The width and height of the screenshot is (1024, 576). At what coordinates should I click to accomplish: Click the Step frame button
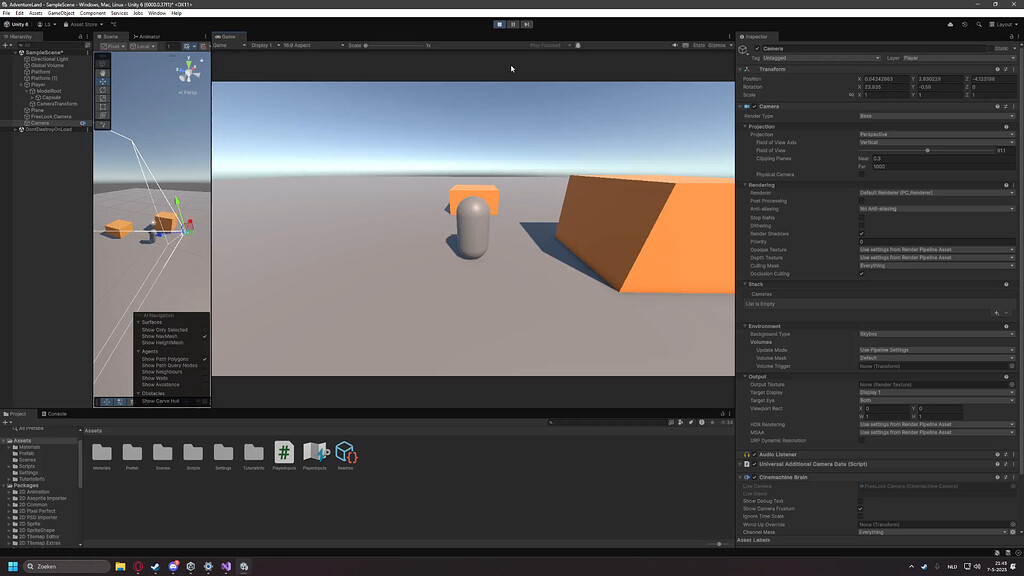[x=527, y=25]
